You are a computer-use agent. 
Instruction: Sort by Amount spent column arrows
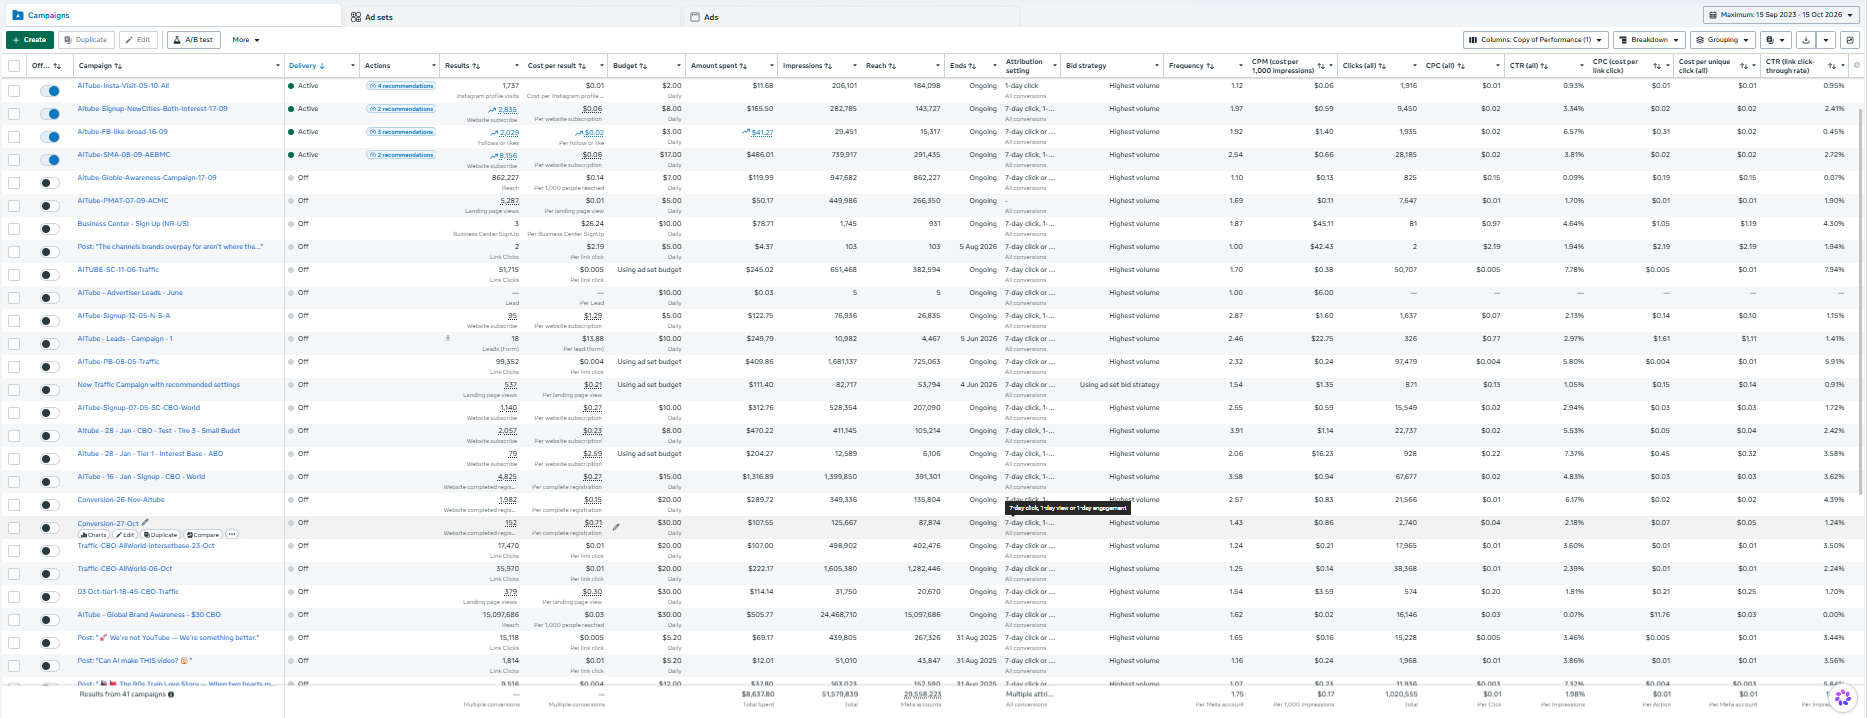click(x=743, y=66)
